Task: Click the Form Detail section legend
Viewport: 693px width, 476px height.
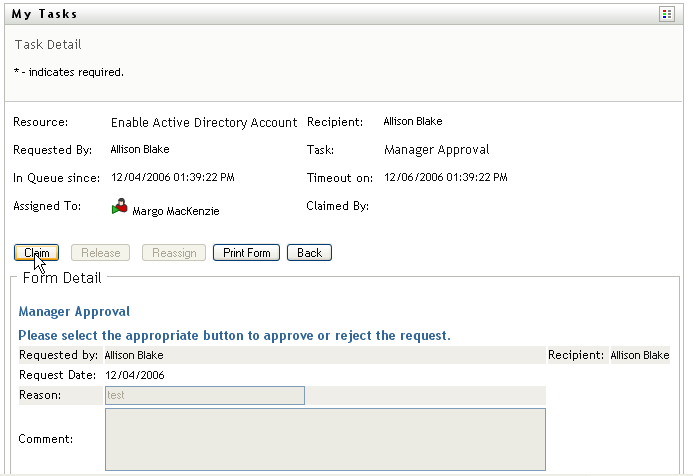Action: click(63, 277)
